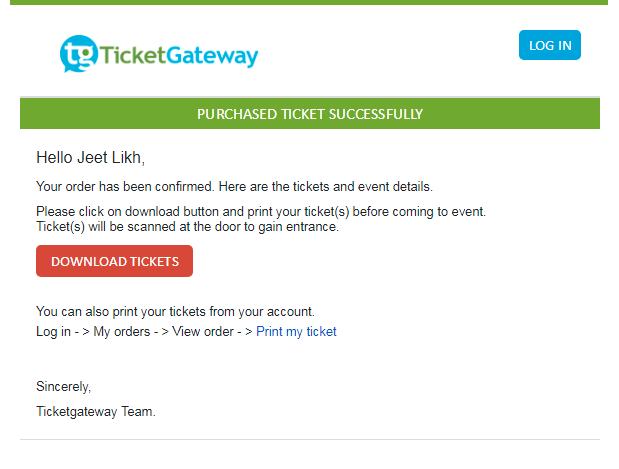Download tickets using the red button
Screen dimensions: 619x469
click(x=114, y=261)
